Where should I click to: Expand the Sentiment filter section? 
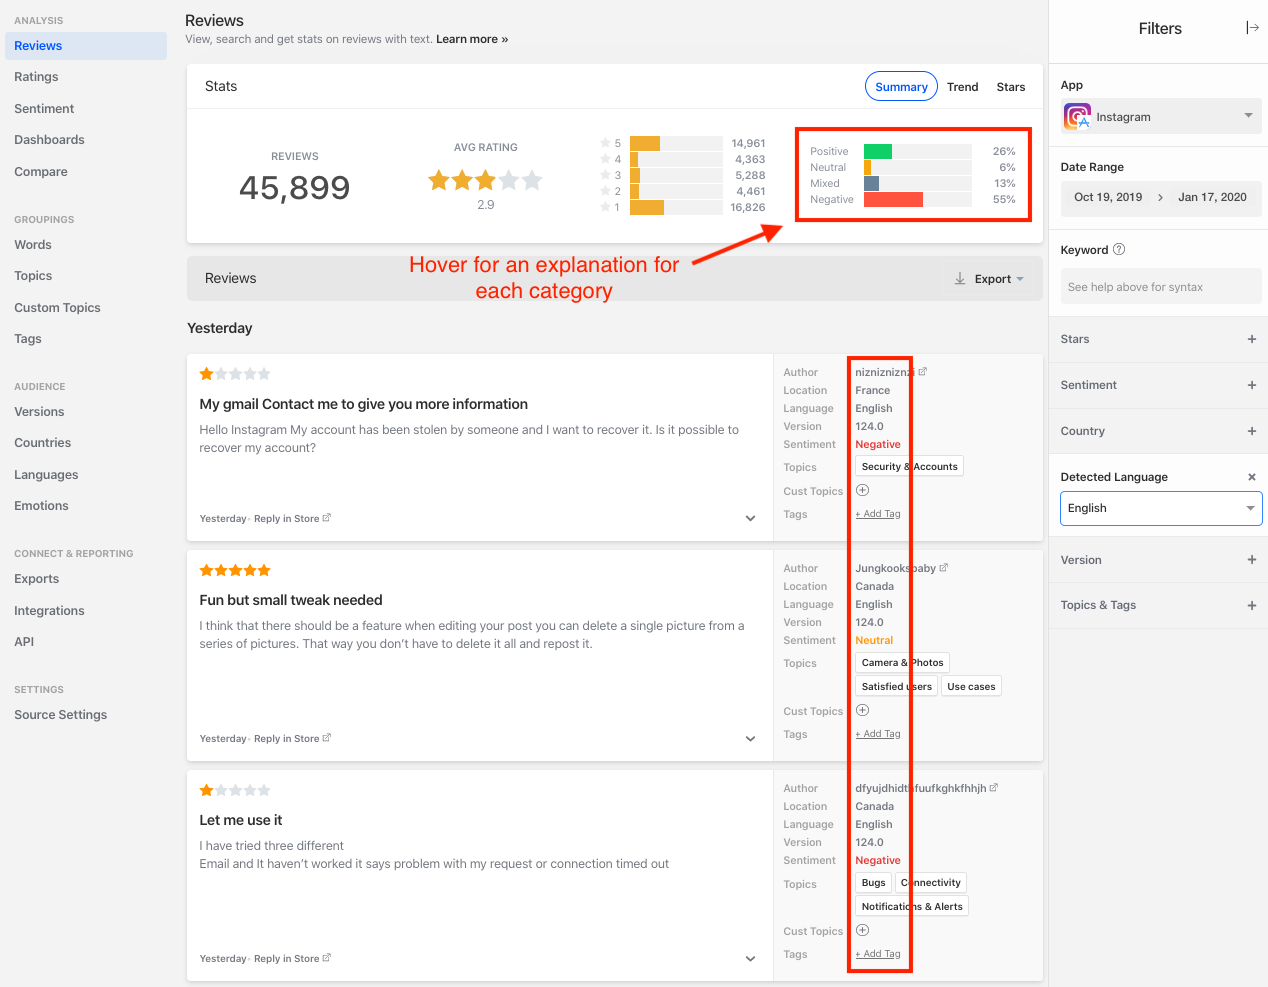click(x=1252, y=385)
